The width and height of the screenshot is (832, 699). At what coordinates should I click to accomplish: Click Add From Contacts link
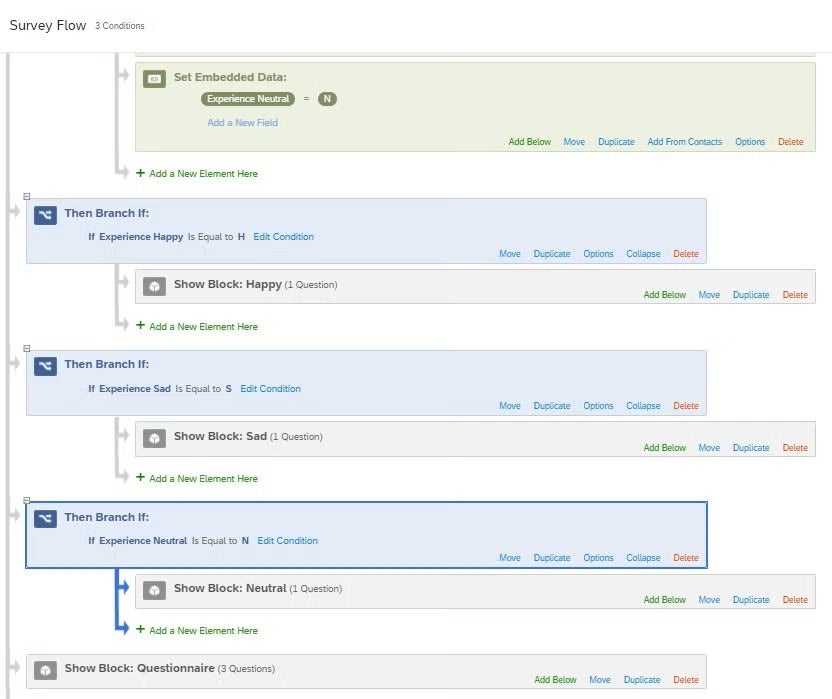(x=684, y=142)
